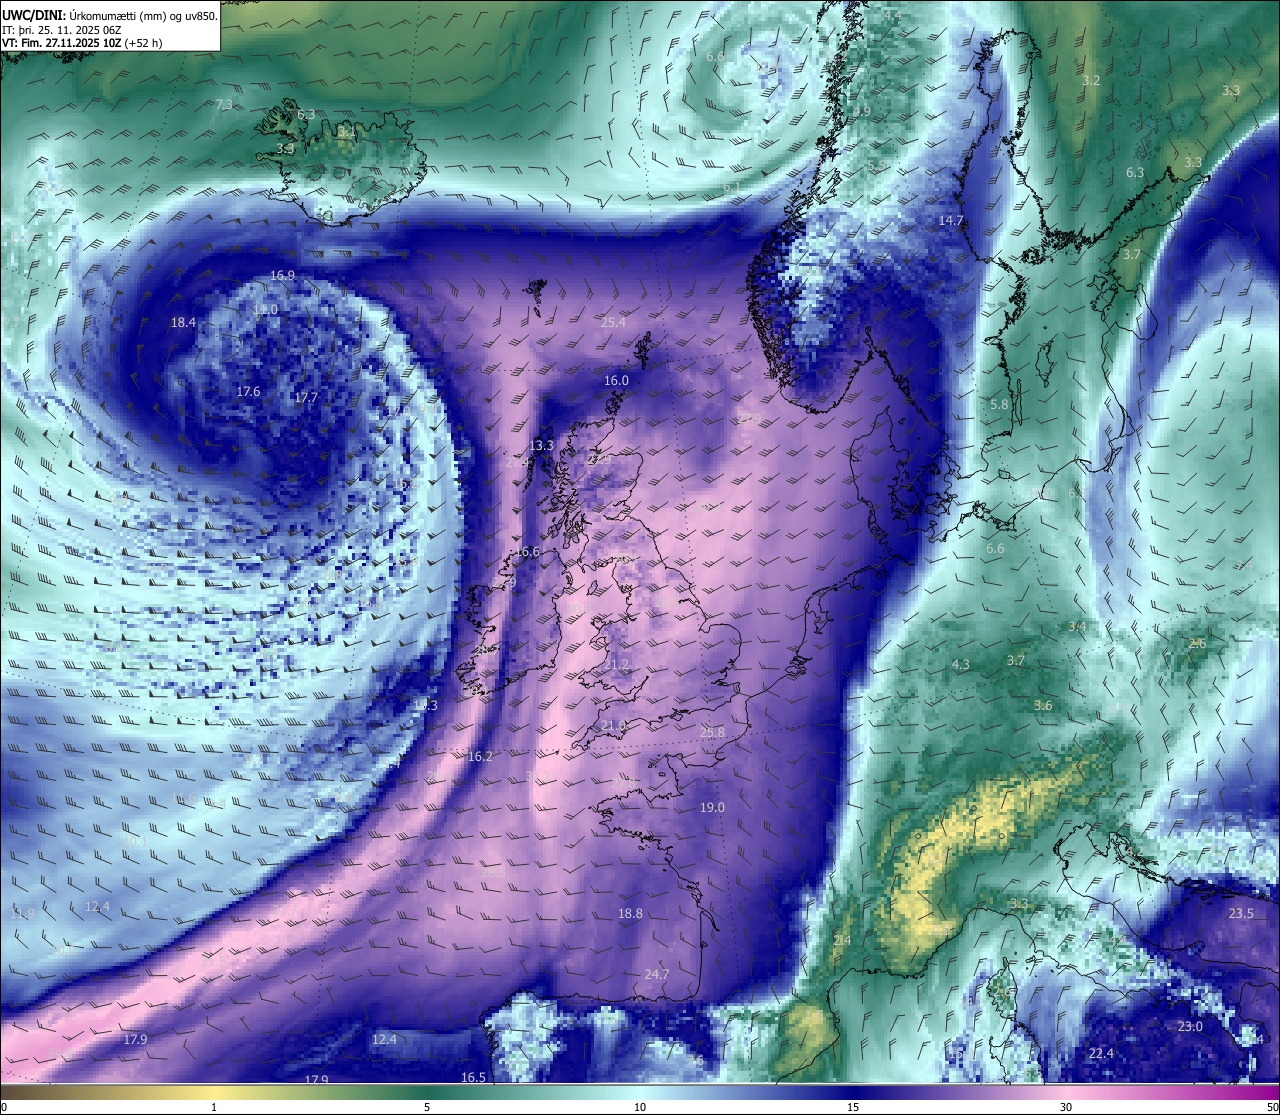Click the 16.6 value label
Screen dimensions: 1280x1115
[x=527, y=552]
